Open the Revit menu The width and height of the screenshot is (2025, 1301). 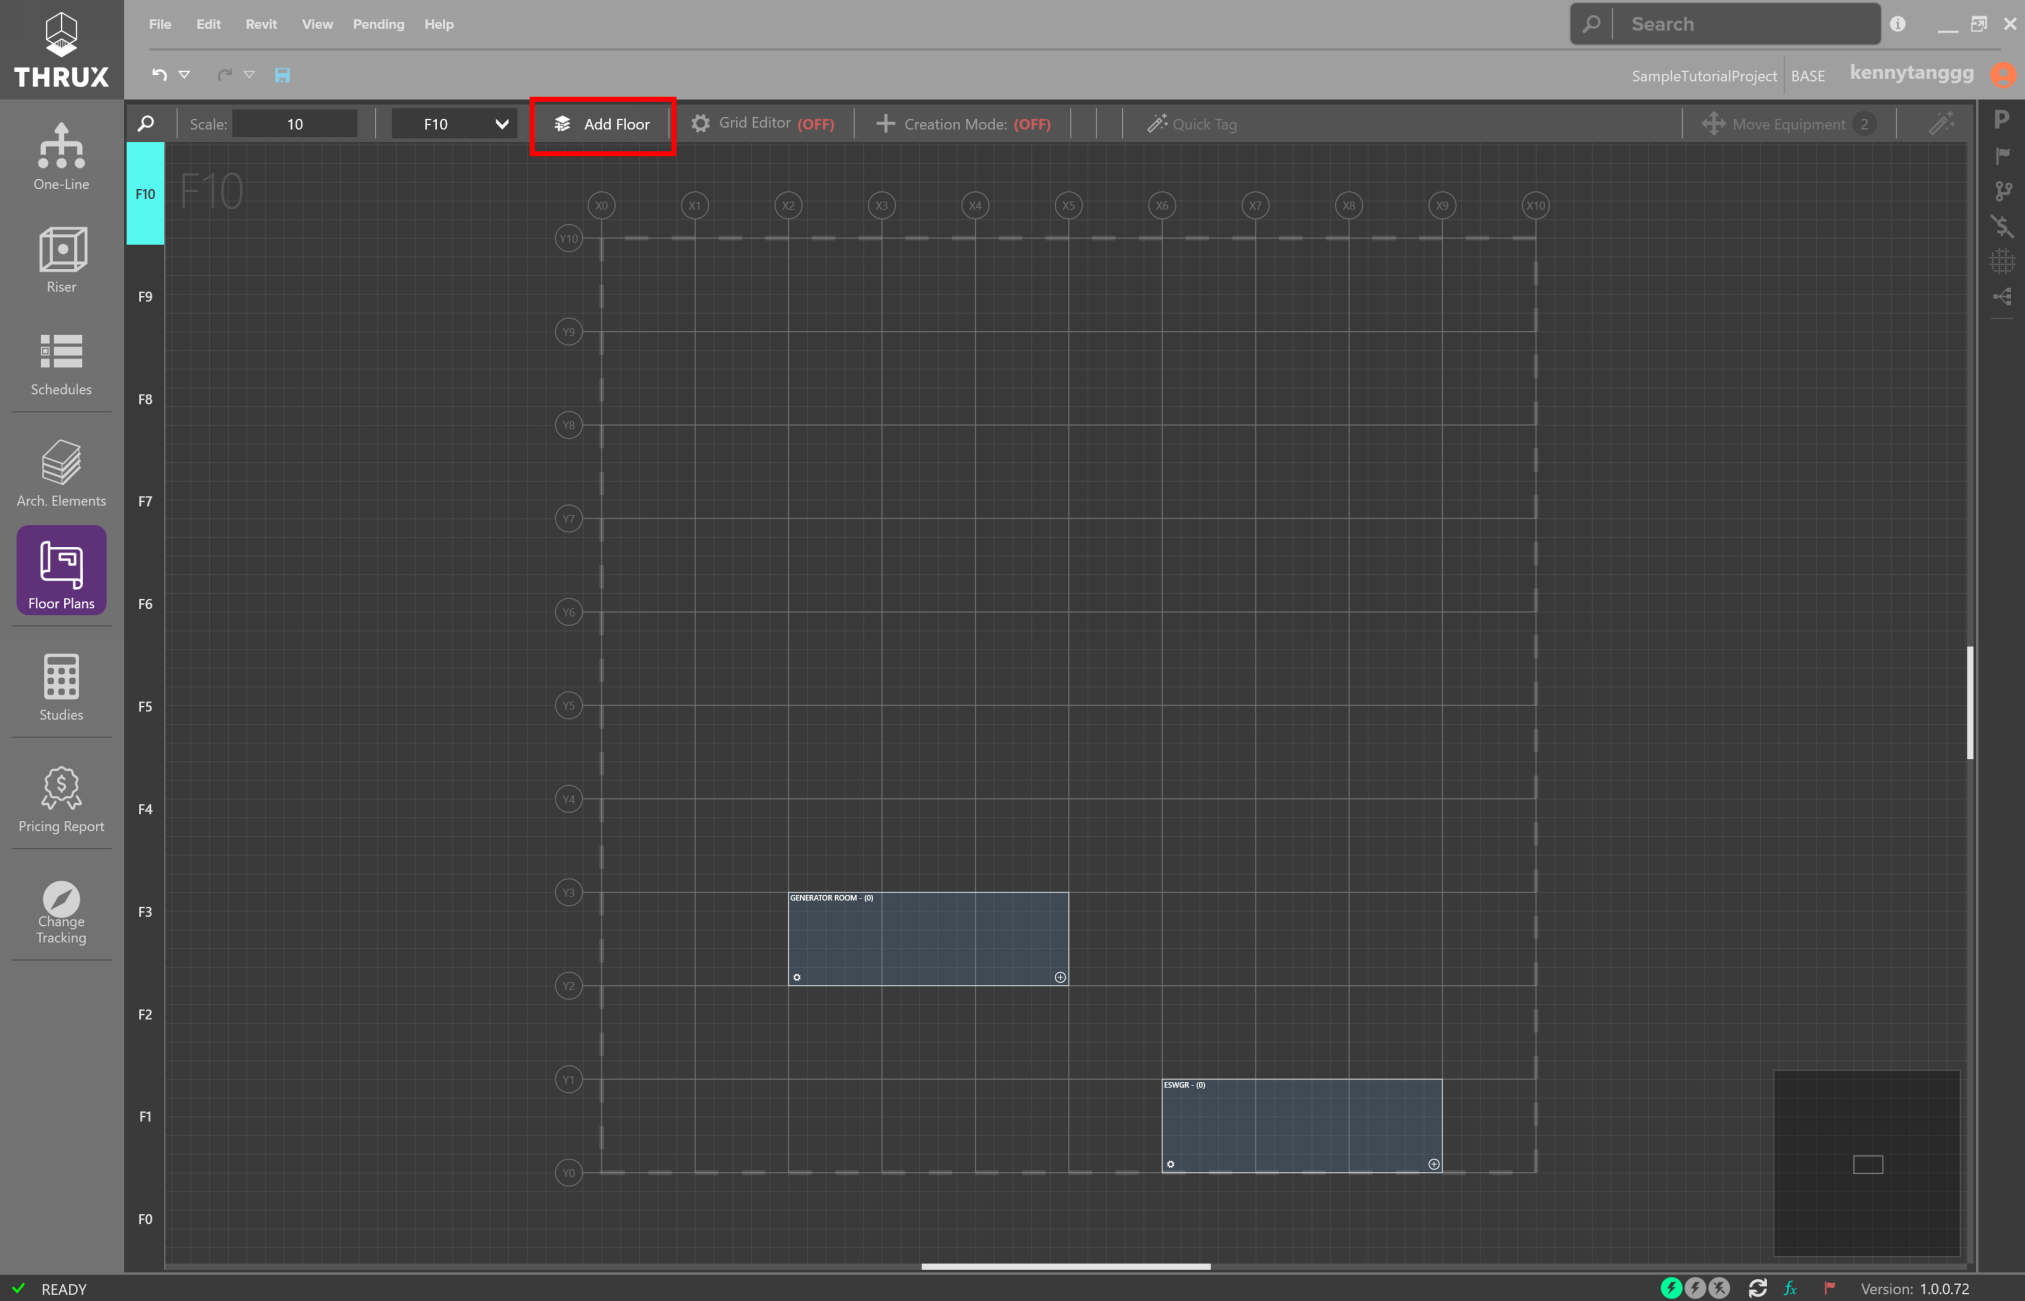pyautogui.click(x=261, y=24)
